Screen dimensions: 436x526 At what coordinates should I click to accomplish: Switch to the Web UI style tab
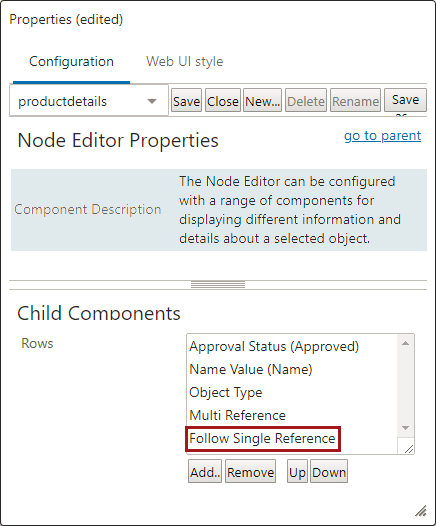point(184,61)
